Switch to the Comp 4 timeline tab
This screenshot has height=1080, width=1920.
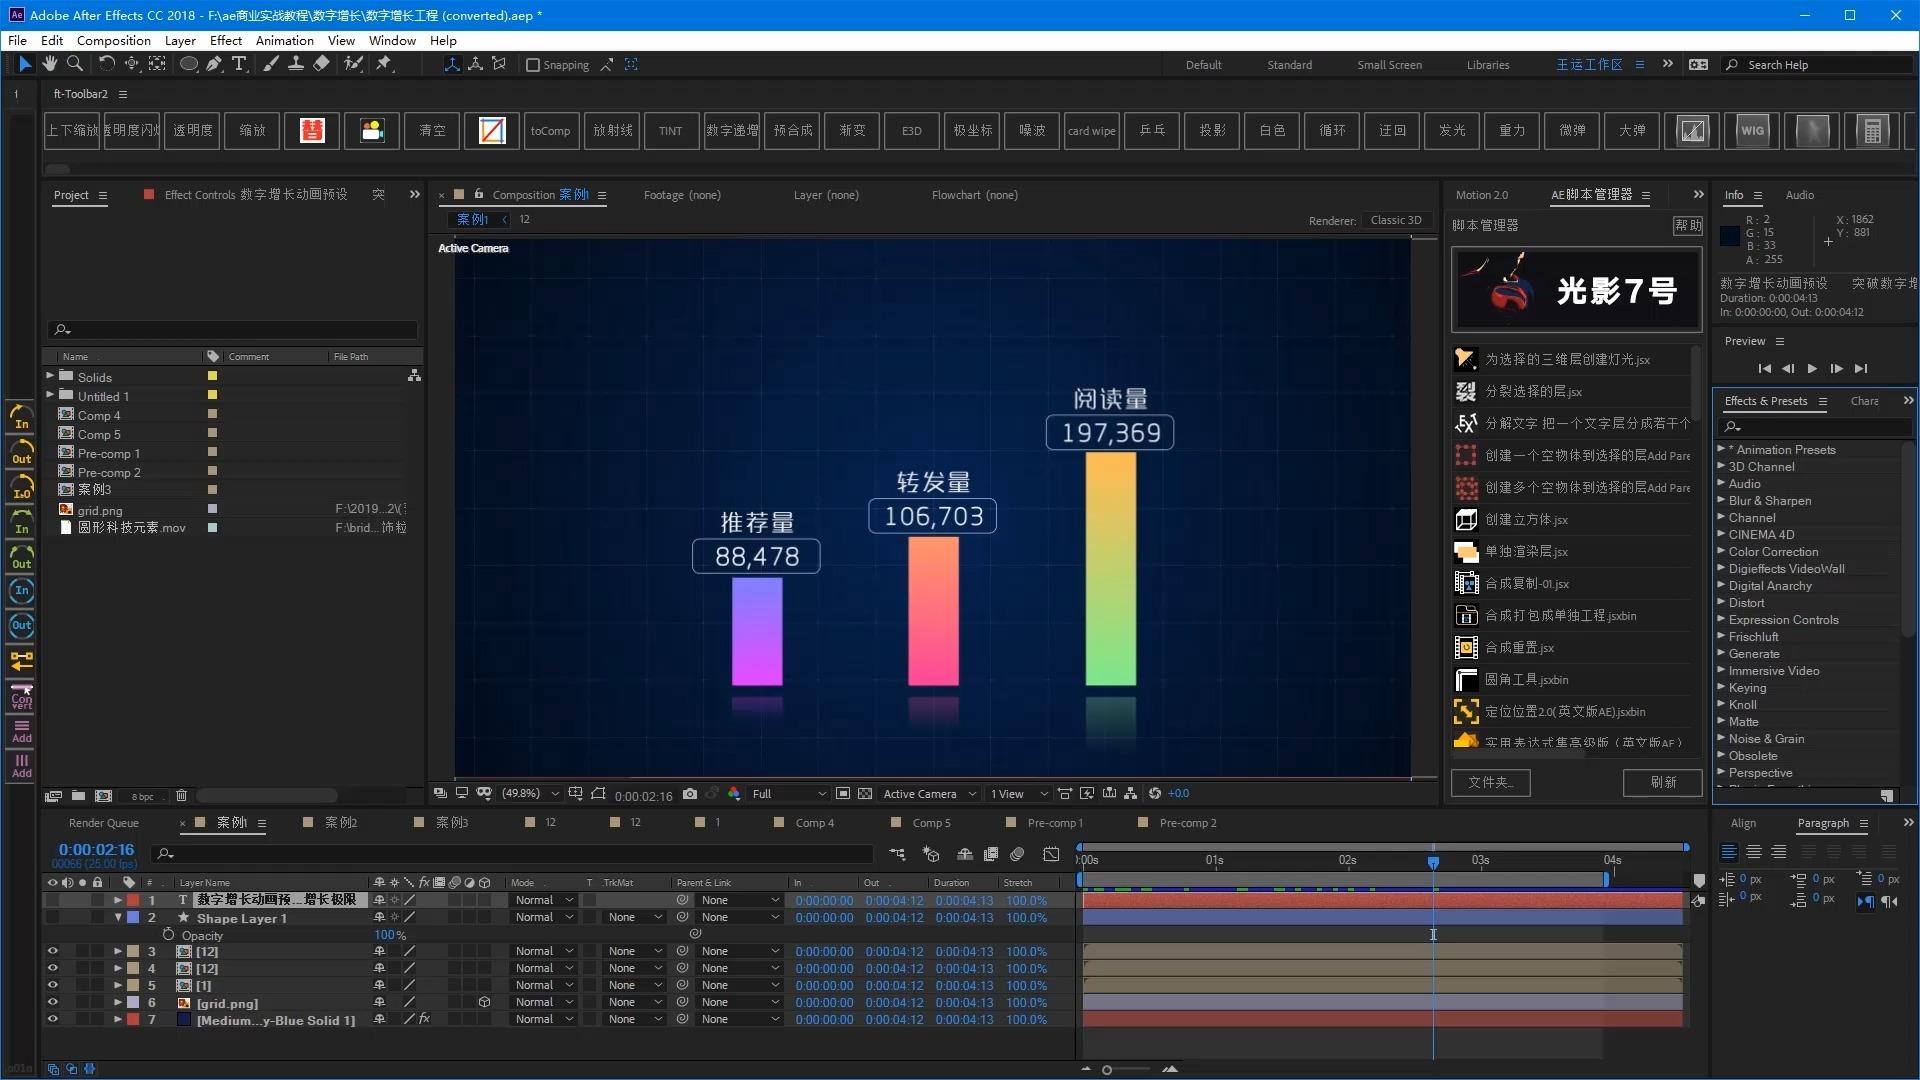click(x=815, y=823)
